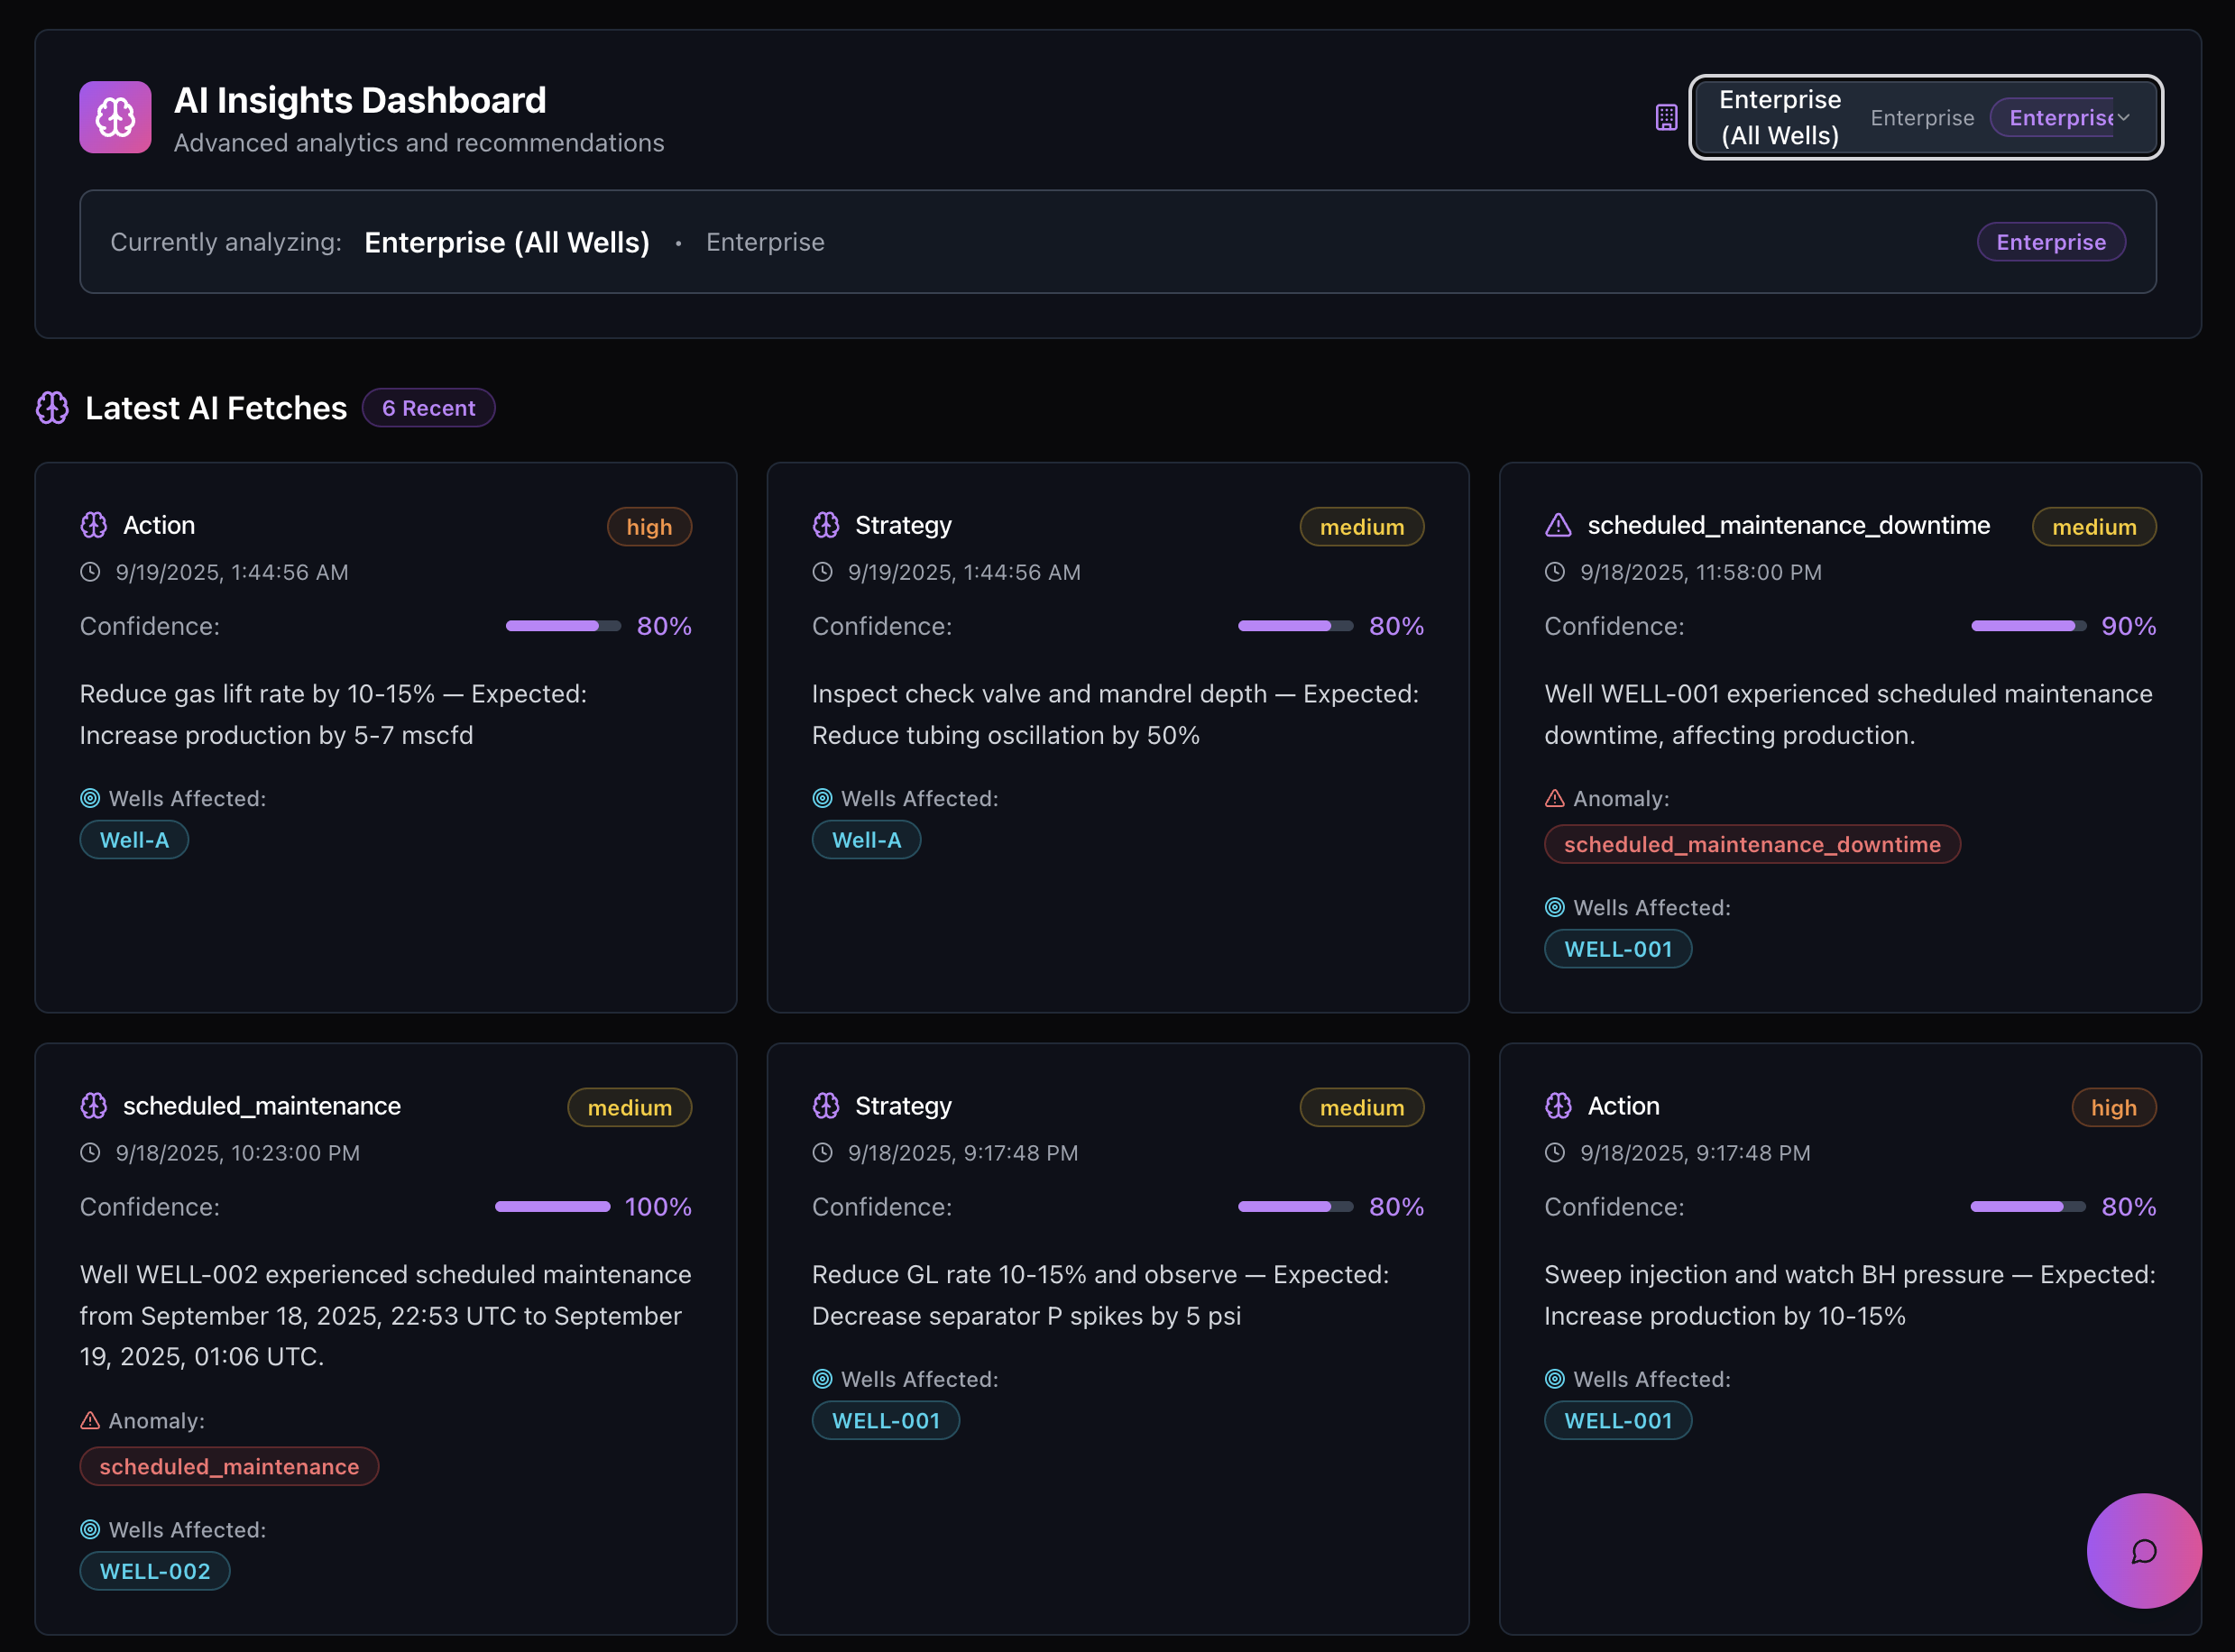Click the Well-A chip on the Action card
This screenshot has height=1652, width=2235.
pos(133,839)
